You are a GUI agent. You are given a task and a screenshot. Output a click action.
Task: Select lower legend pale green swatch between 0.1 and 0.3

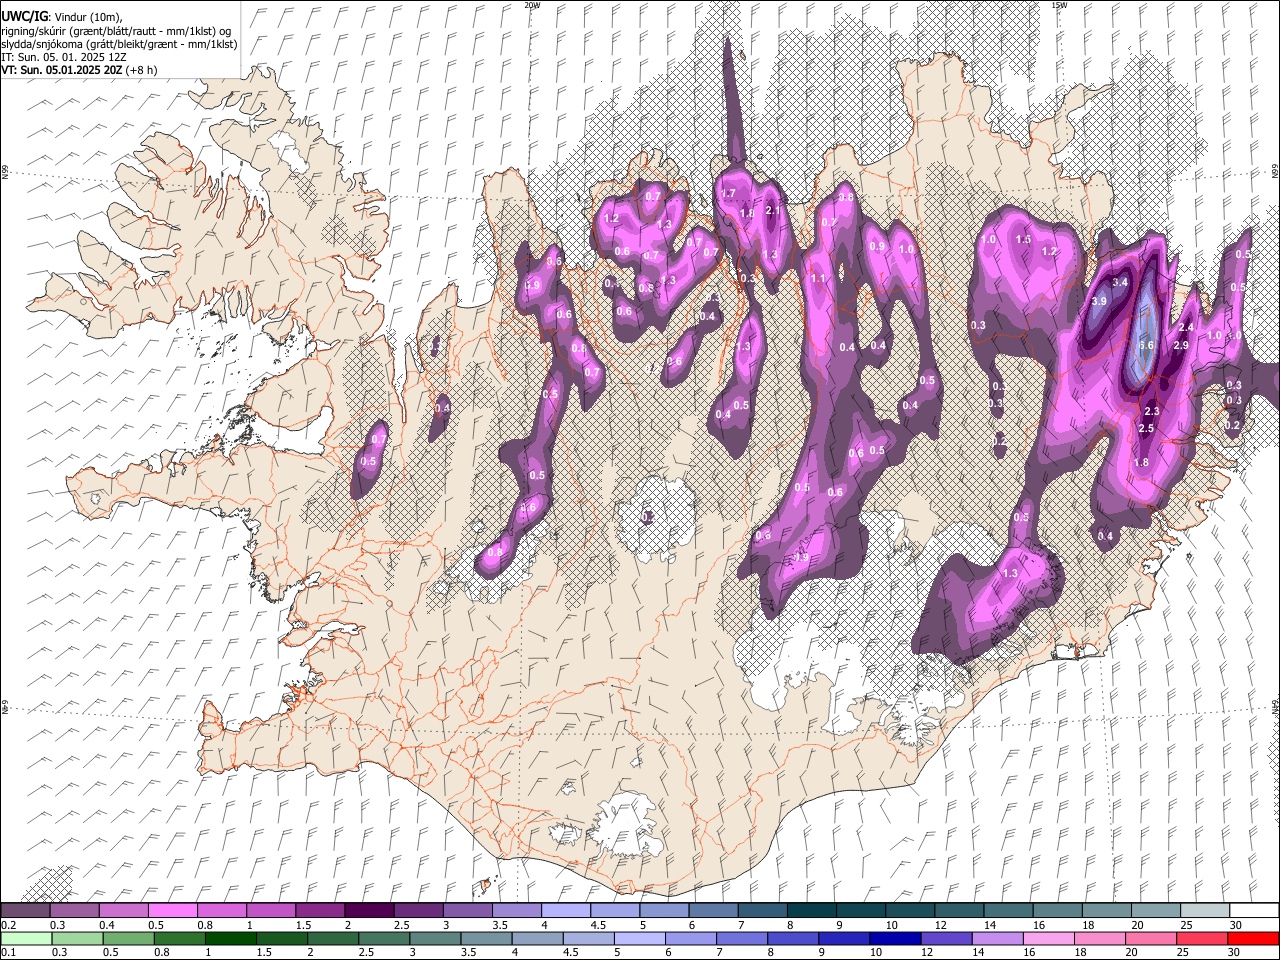click(x=25, y=939)
